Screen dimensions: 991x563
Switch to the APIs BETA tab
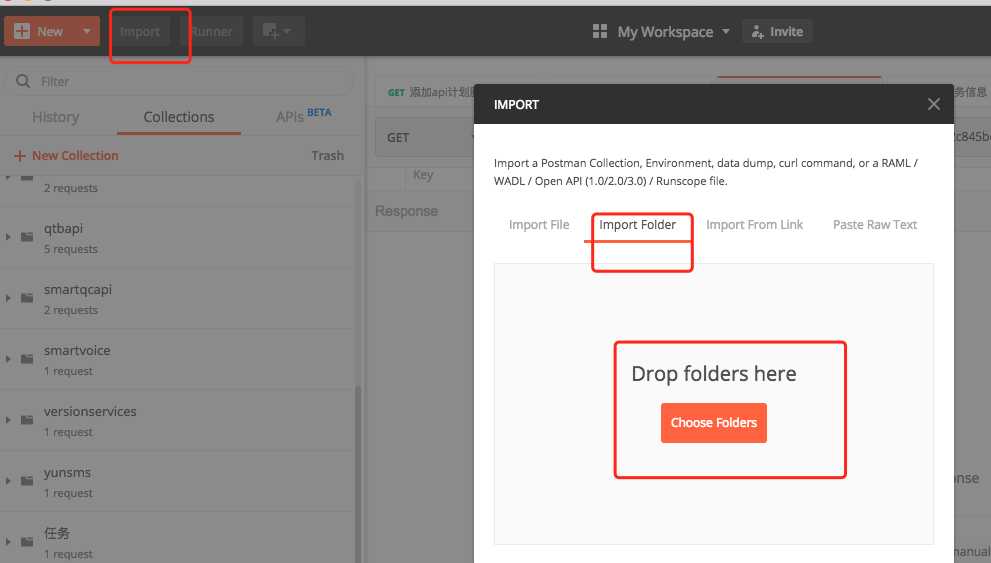pyautogui.click(x=303, y=116)
